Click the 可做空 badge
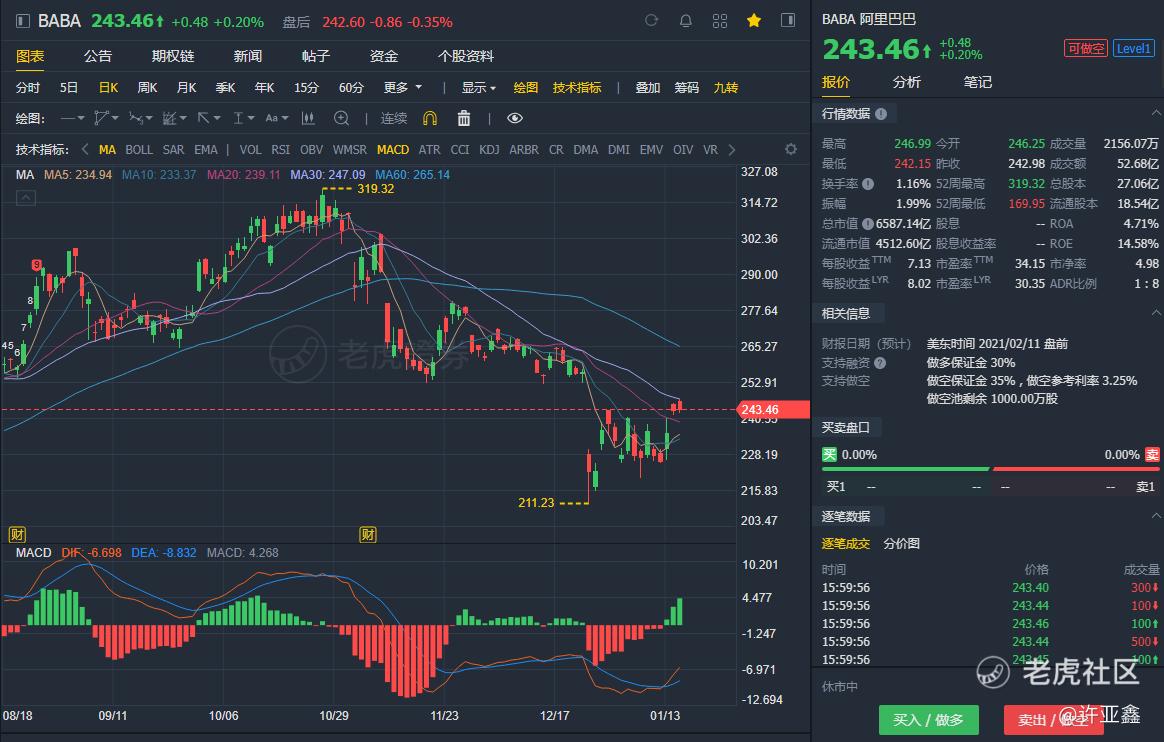This screenshot has width=1164, height=742. coord(1085,49)
